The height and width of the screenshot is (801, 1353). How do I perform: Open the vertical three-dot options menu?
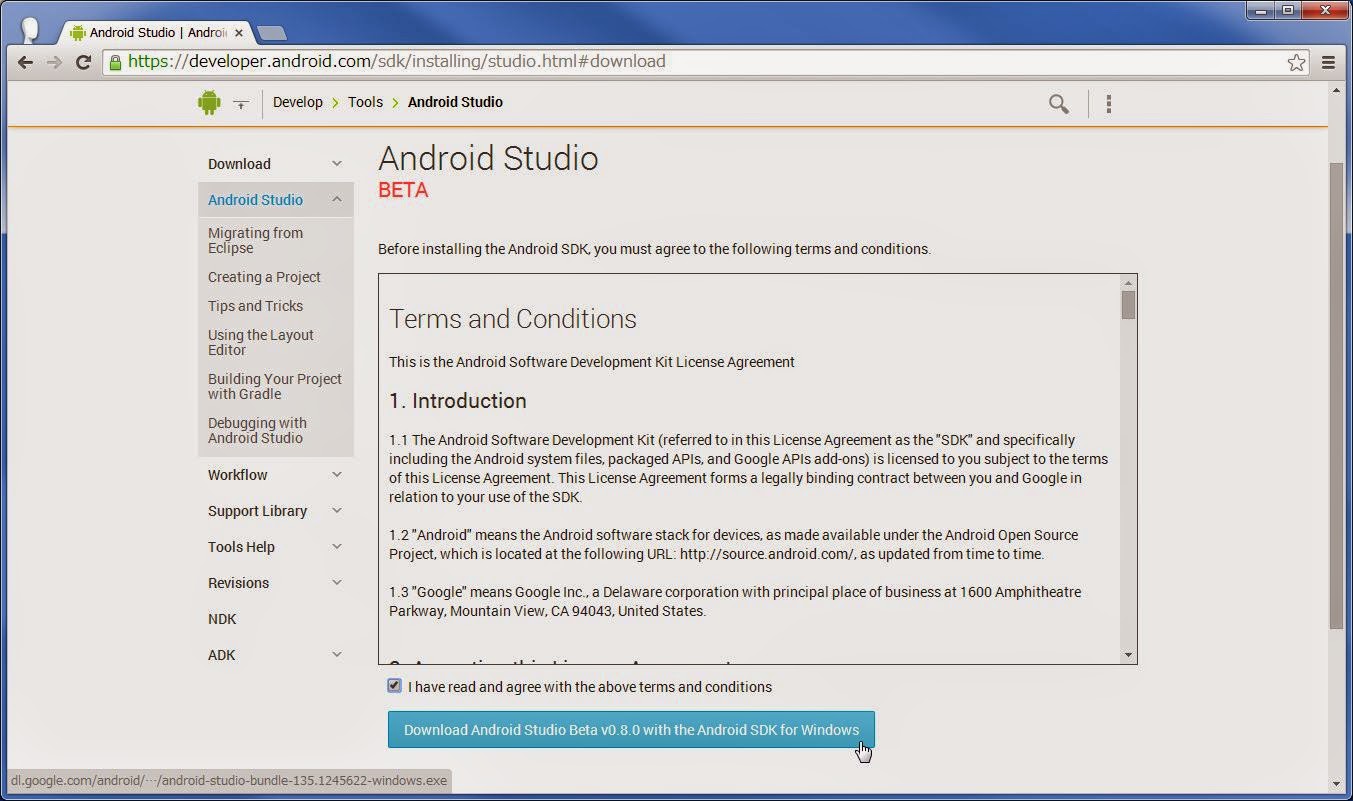[x=1108, y=103]
